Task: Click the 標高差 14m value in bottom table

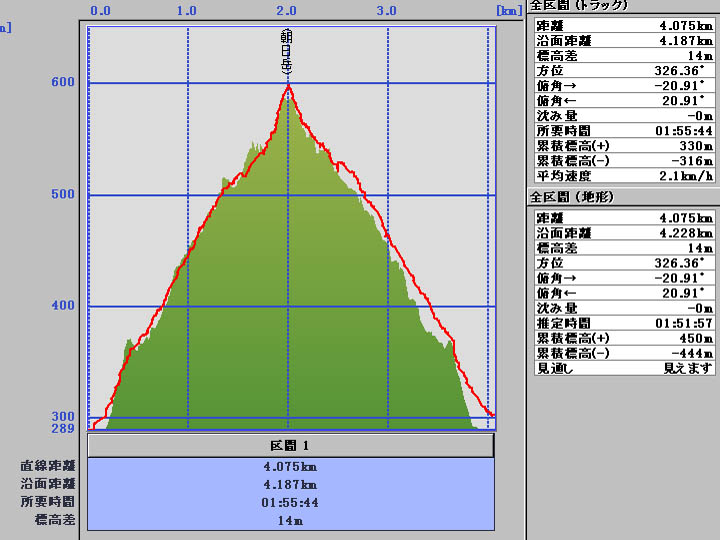Action: 291,520
